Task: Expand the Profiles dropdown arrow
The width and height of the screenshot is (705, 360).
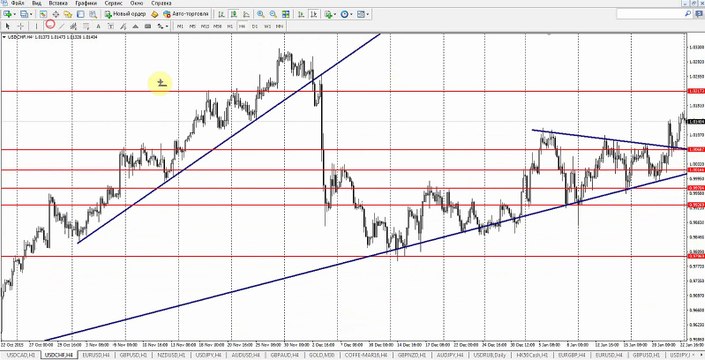Action: (31, 14)
